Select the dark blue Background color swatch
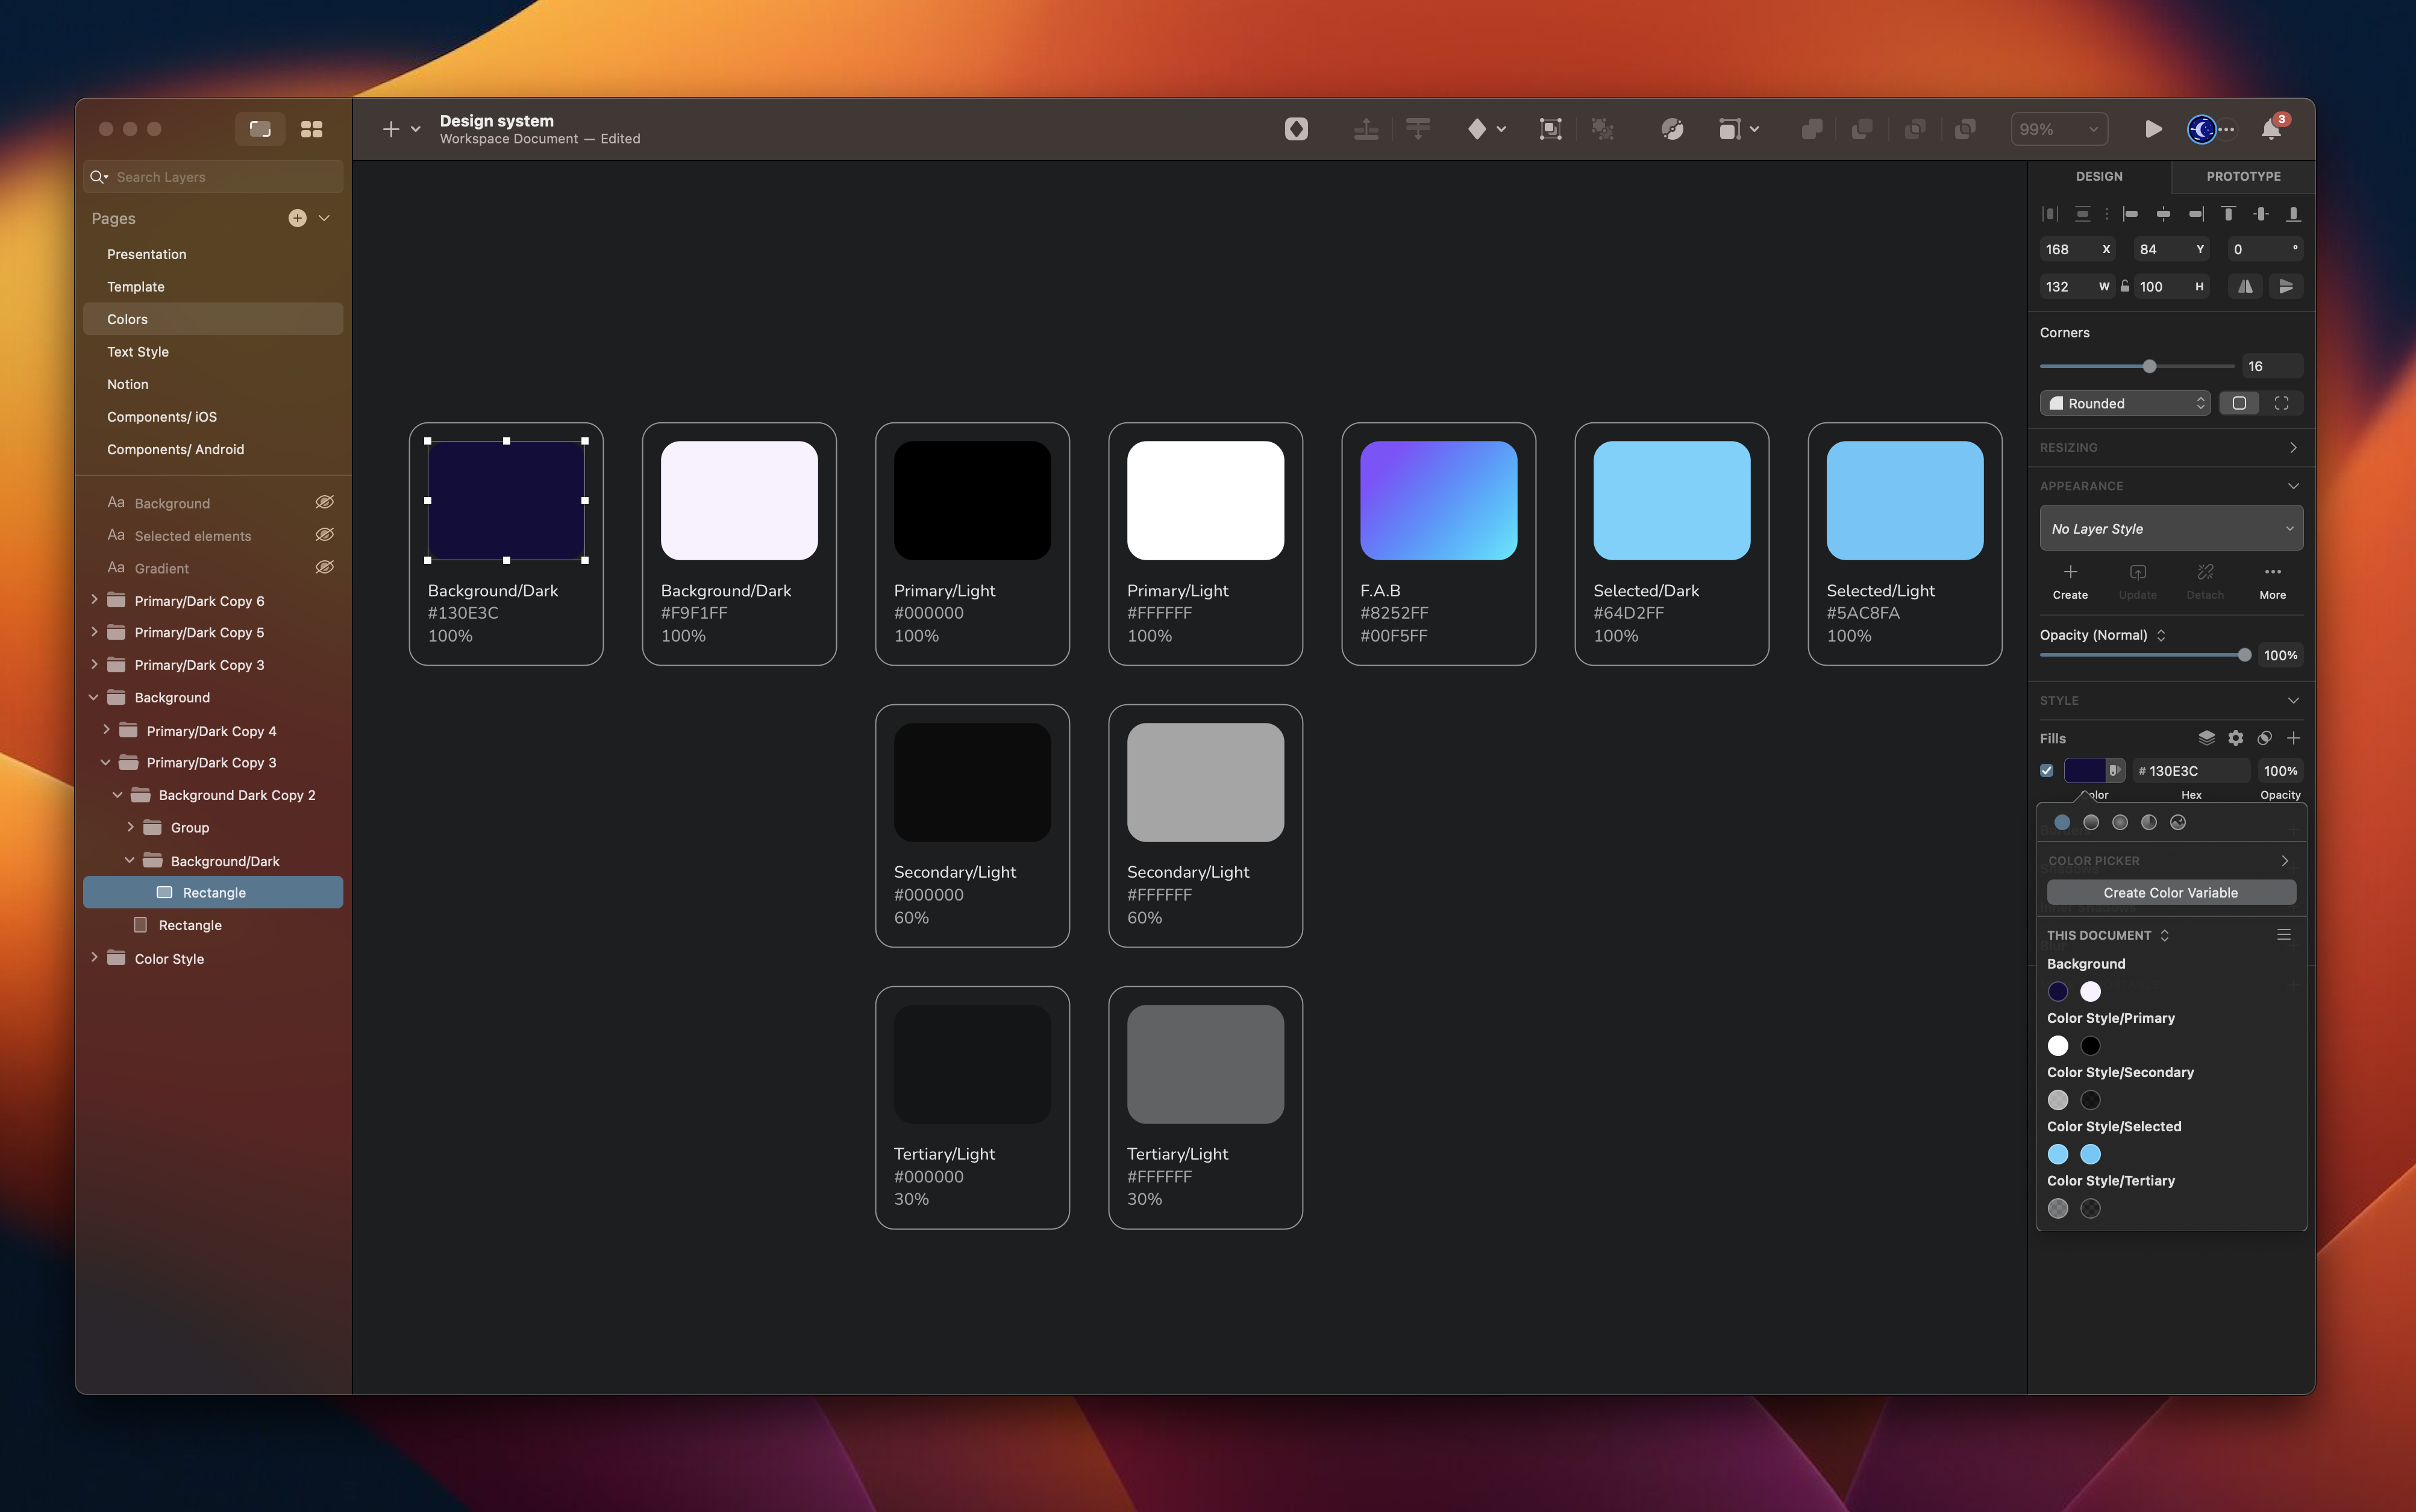The image size is (2416, 1512). coord(2059,991)
